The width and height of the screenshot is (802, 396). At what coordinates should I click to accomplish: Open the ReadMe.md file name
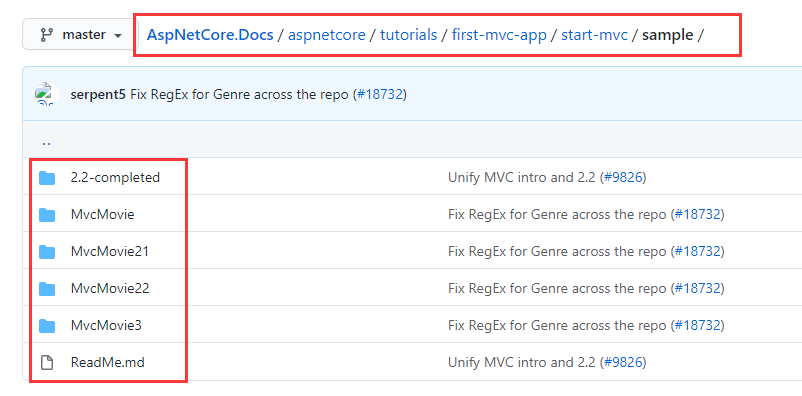[x=107, y=363]
